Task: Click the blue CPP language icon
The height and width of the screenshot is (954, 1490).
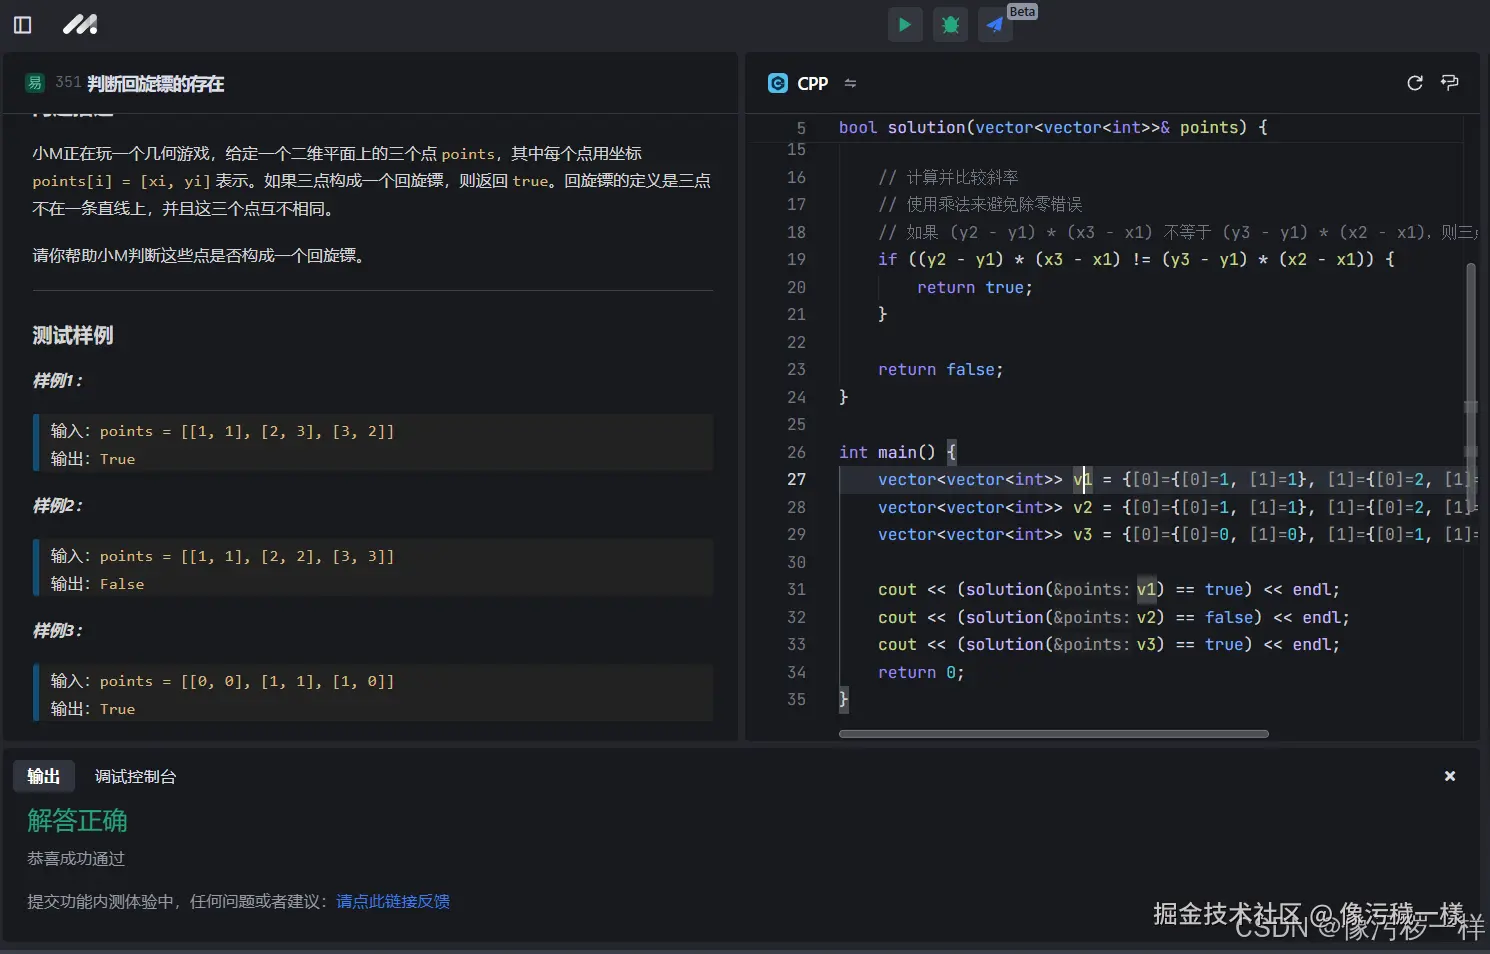Action: click(777, 83)
